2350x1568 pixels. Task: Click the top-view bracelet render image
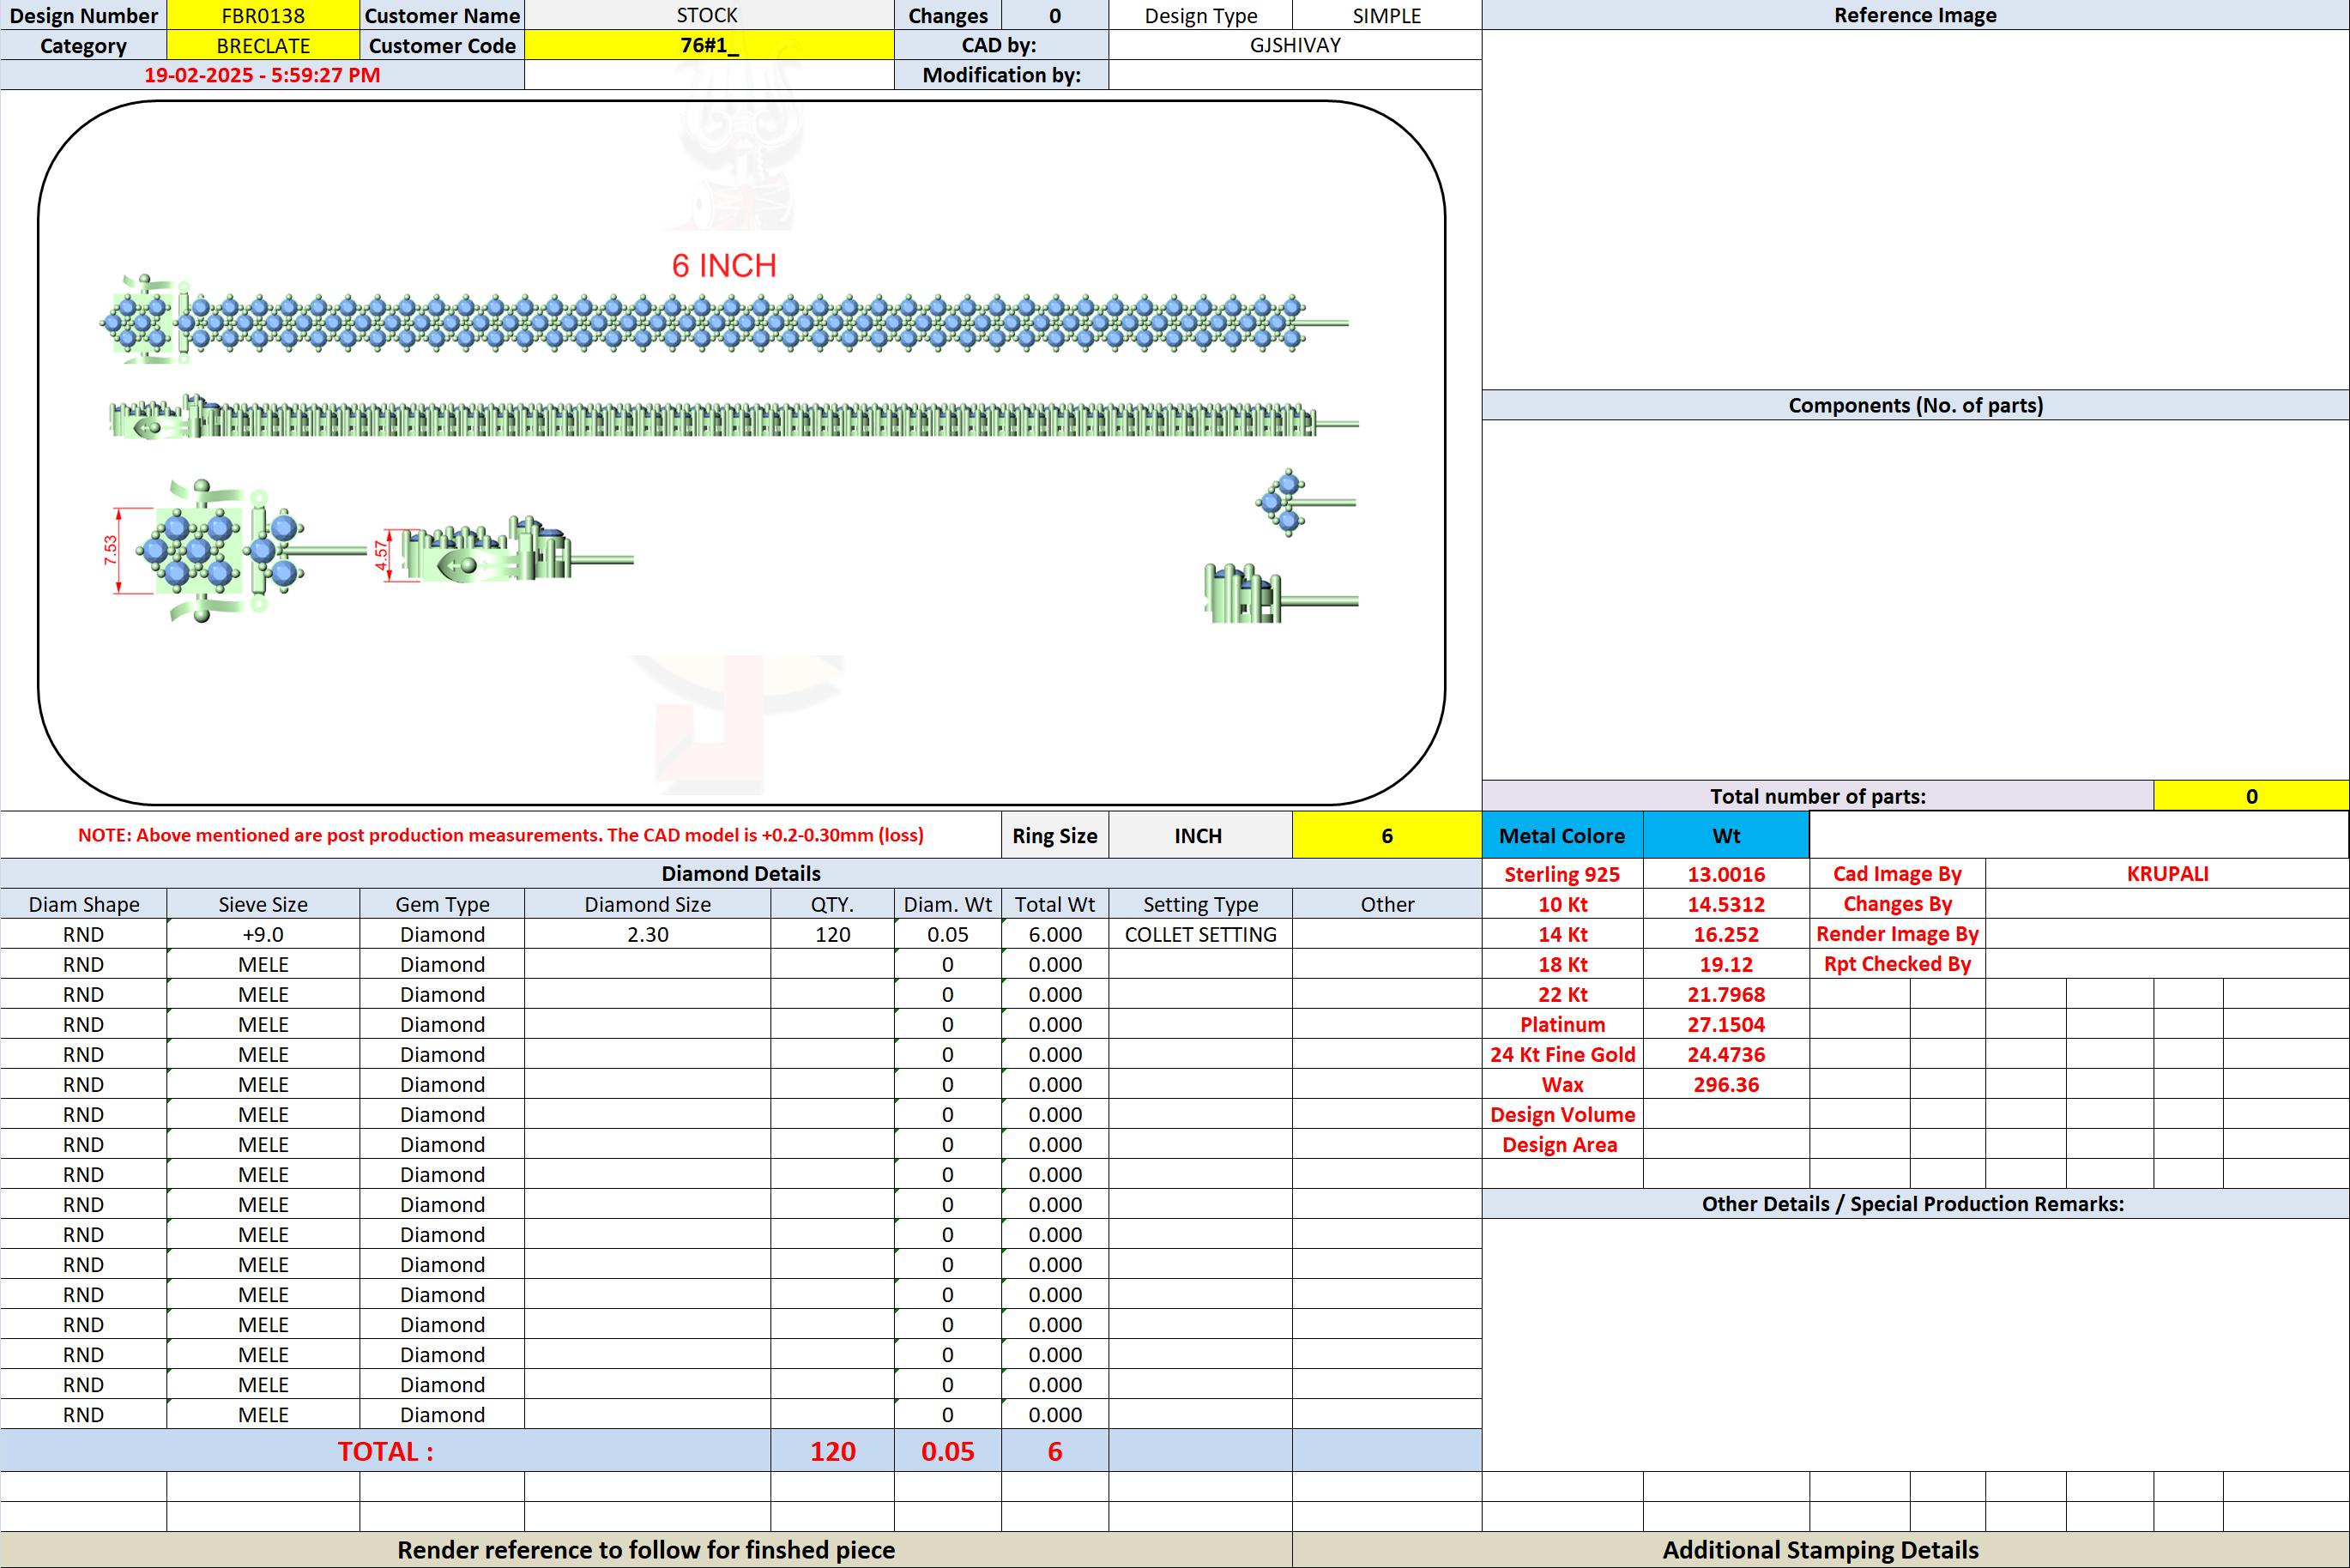(x=724, y=320)
